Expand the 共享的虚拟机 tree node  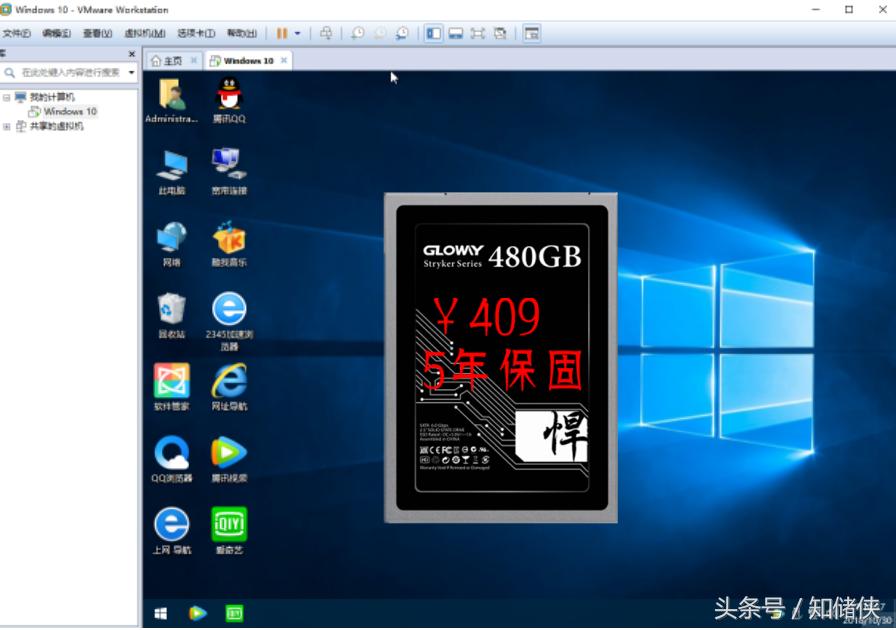tap(6, 126)
